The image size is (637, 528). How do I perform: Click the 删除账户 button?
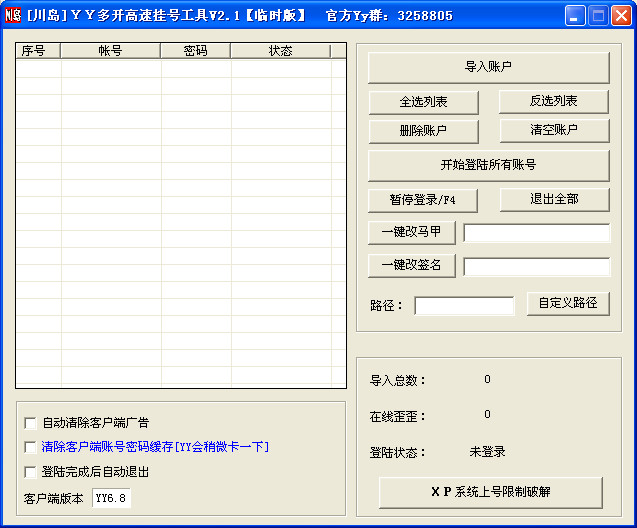(424, 131)
